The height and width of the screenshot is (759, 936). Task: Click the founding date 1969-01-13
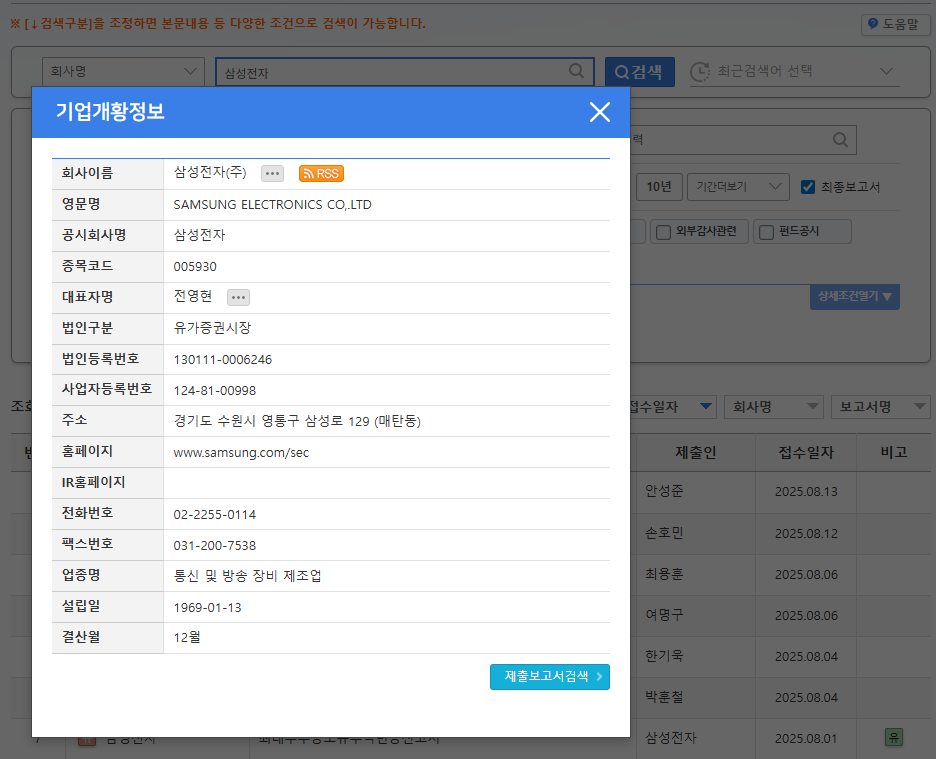click(207, 607)
